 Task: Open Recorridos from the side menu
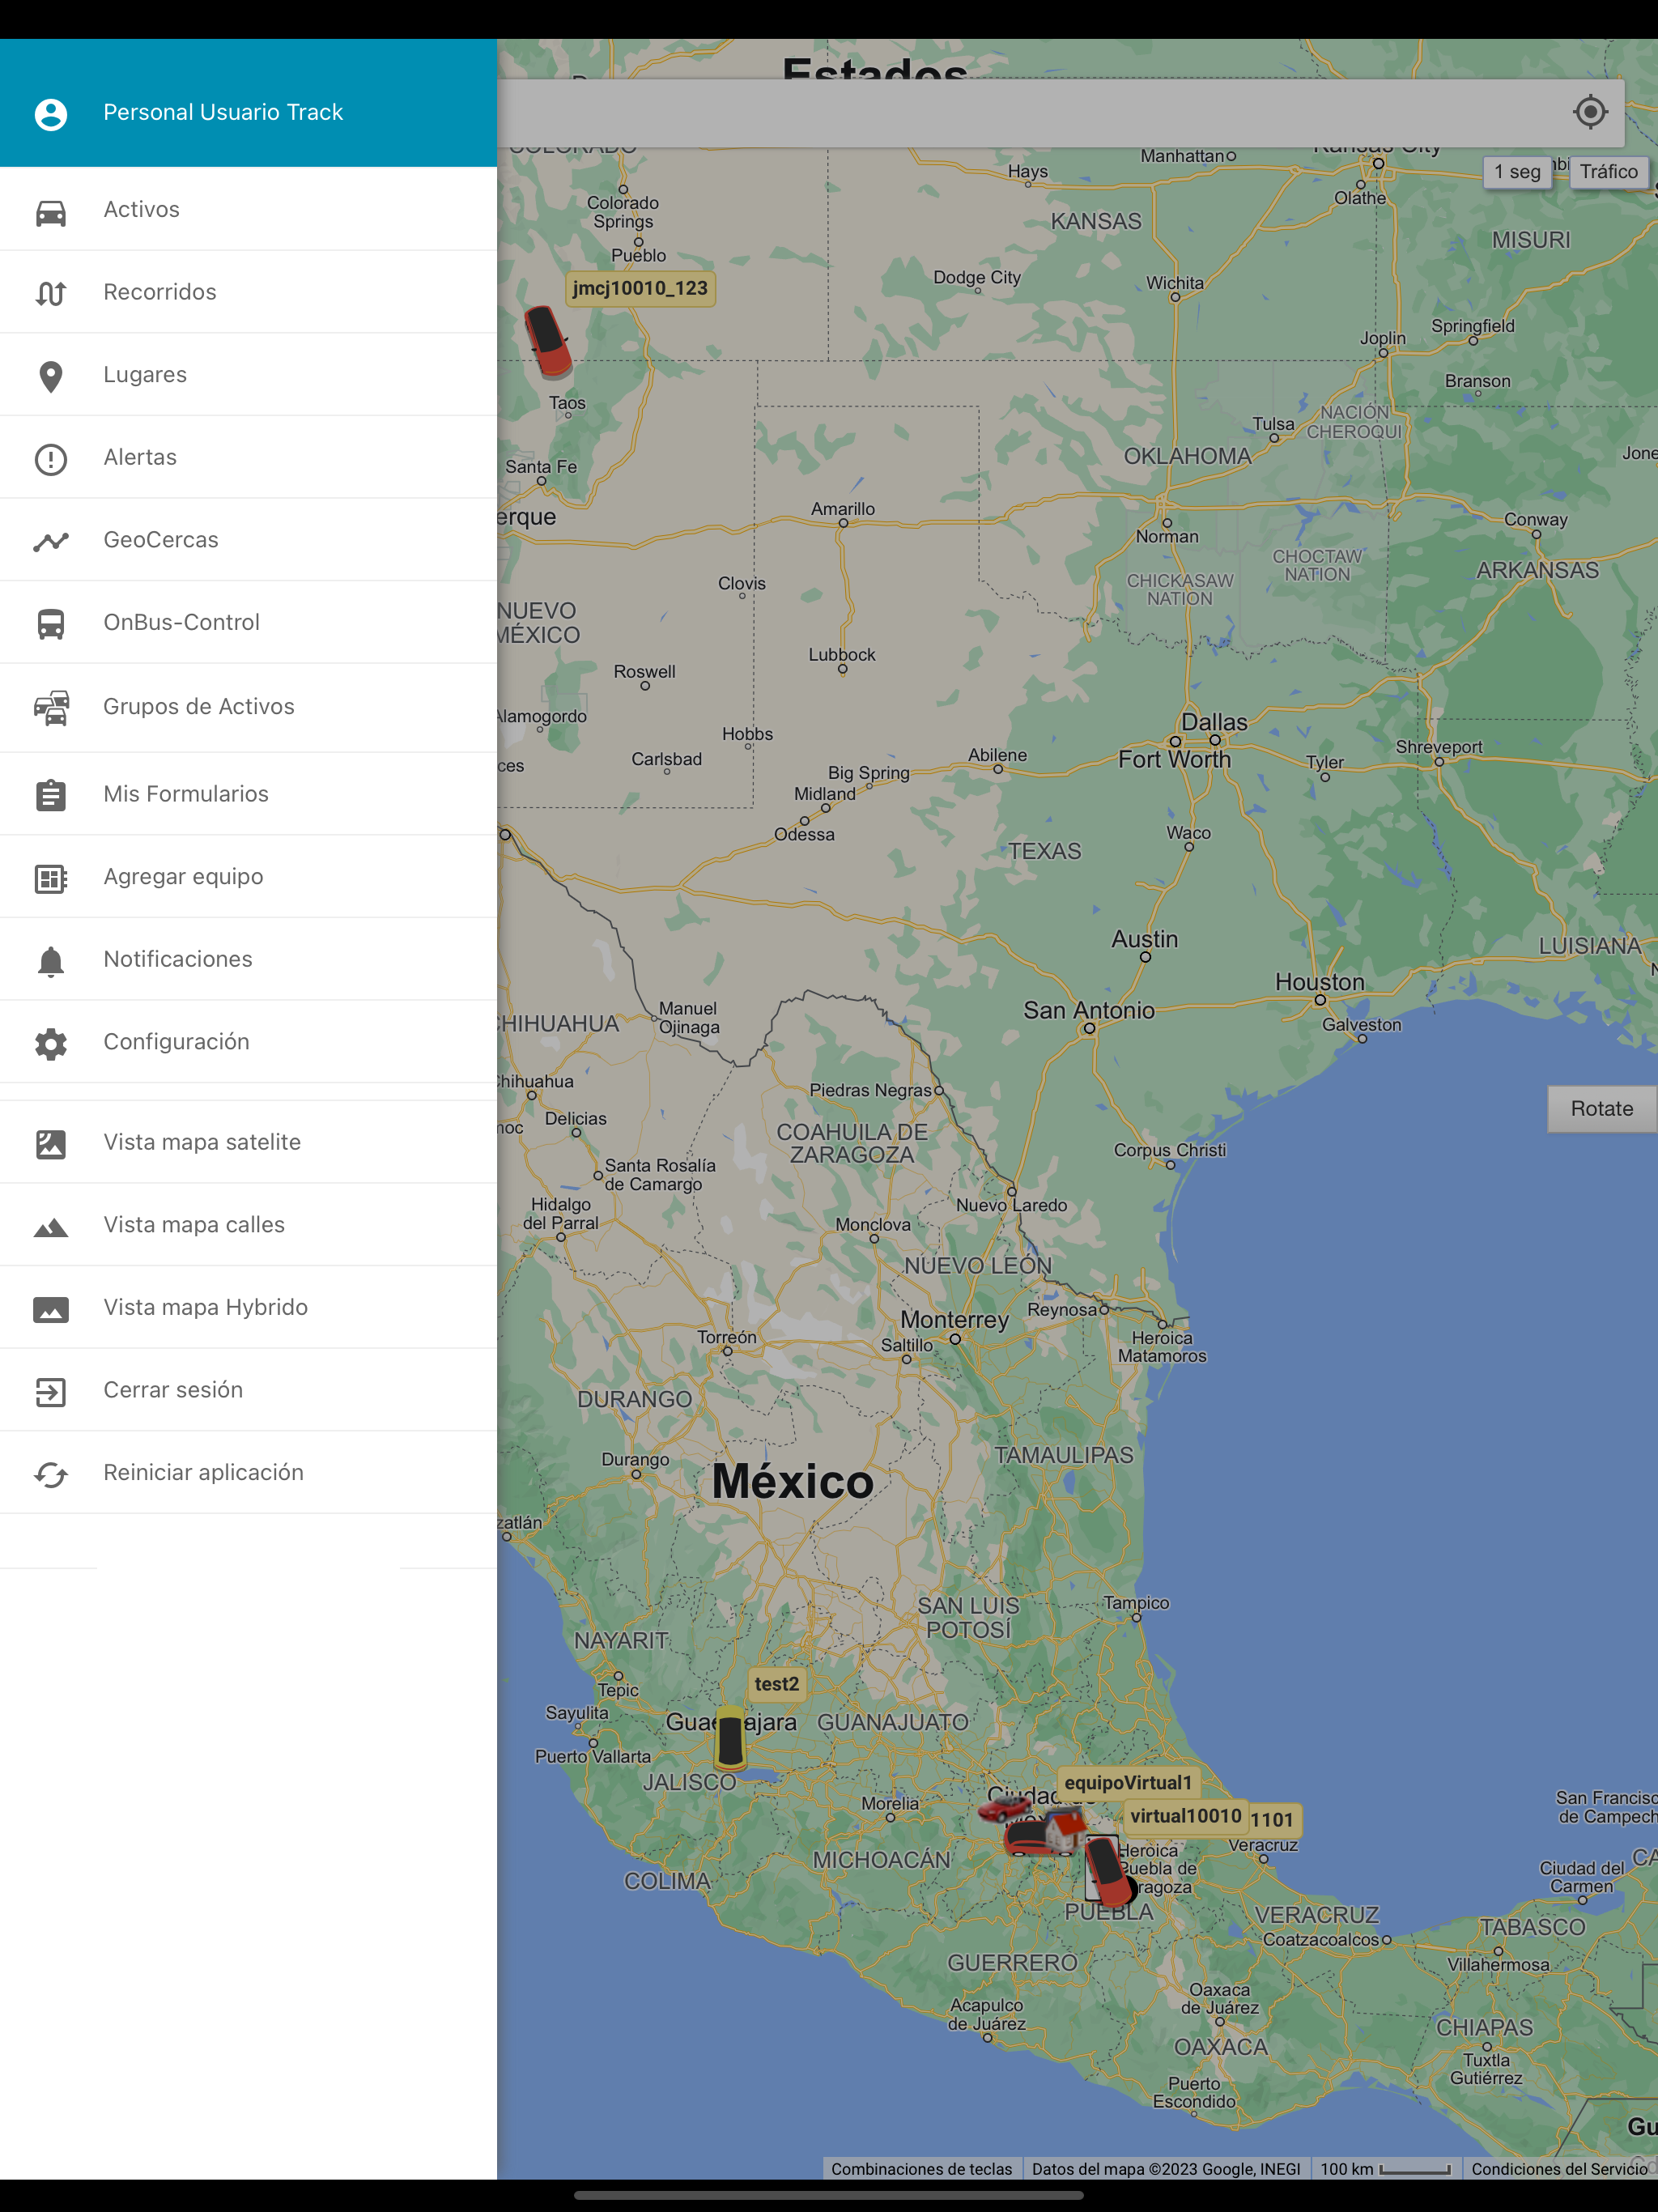pyautogui.click(x=248, y=292)
